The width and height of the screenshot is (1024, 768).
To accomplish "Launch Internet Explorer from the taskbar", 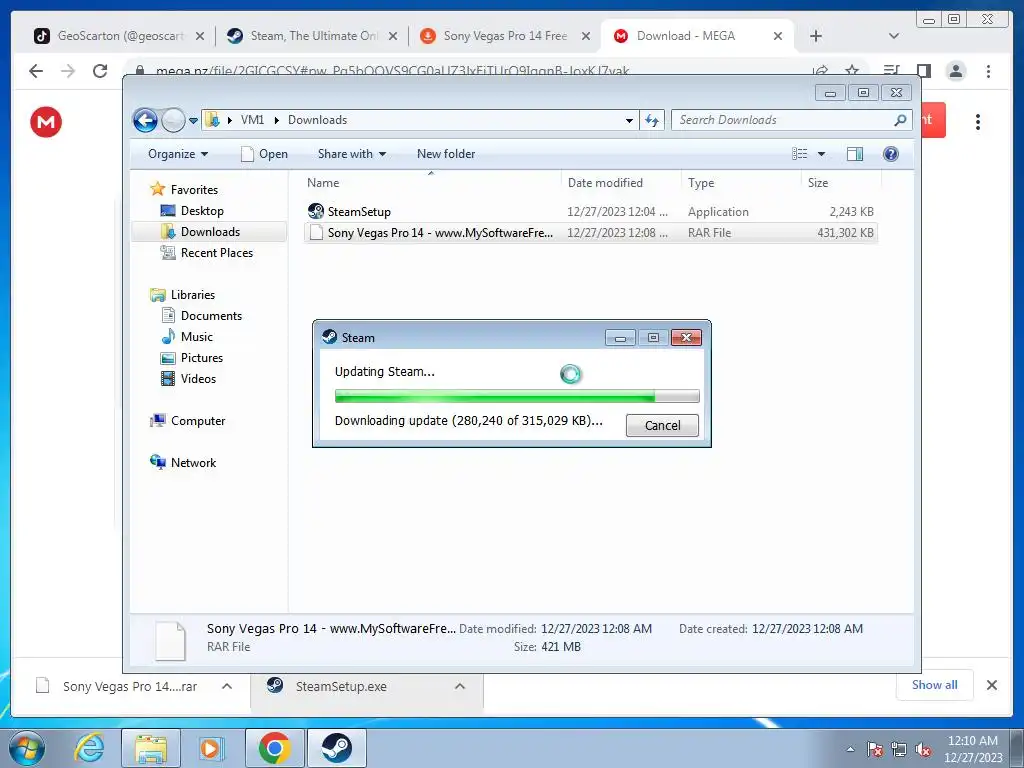I will pos(89,748).
